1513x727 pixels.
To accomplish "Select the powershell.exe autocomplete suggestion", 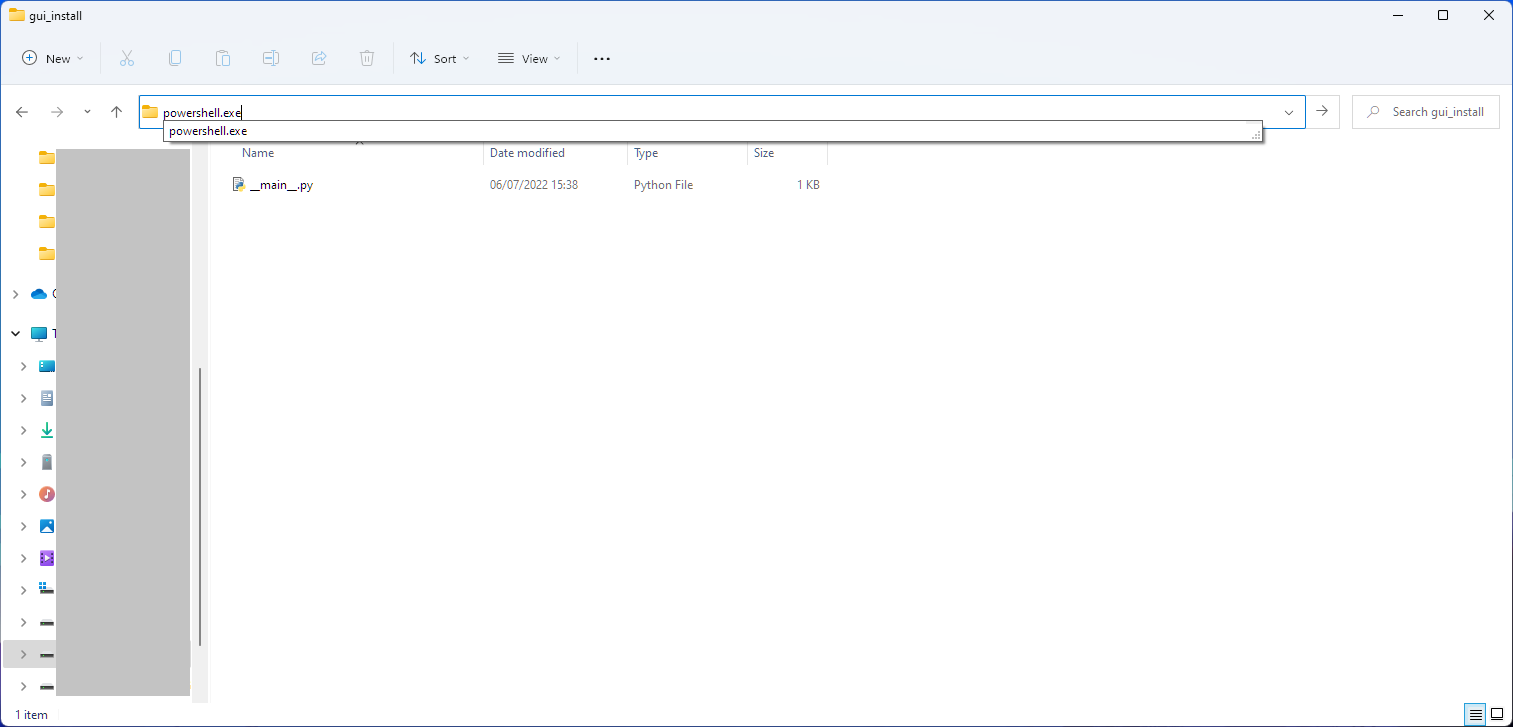I will tap(208, 131).
